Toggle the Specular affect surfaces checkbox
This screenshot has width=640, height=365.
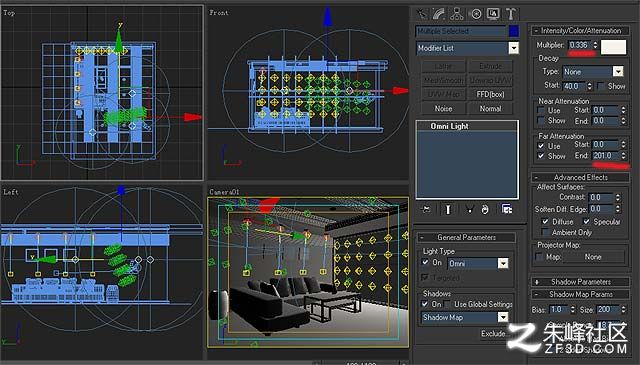587,221
